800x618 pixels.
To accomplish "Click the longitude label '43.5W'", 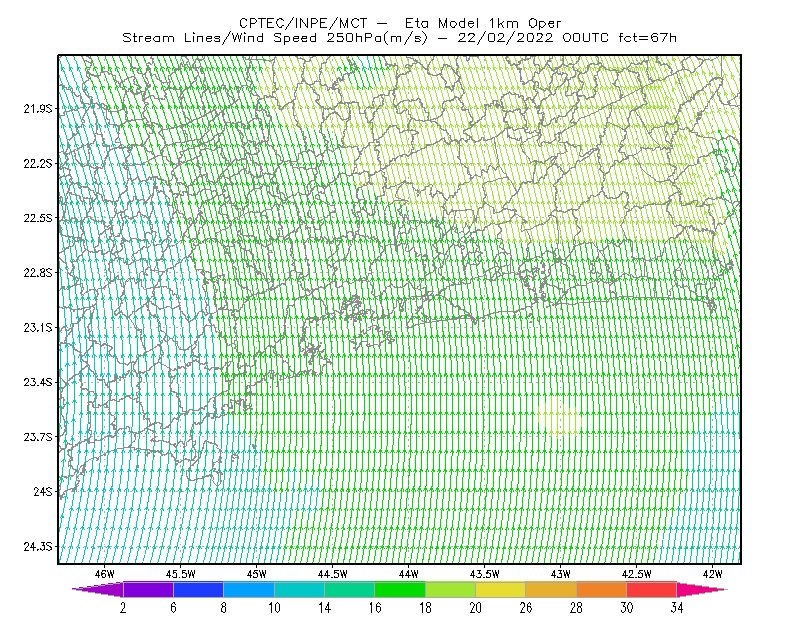I will coord(485,574).
